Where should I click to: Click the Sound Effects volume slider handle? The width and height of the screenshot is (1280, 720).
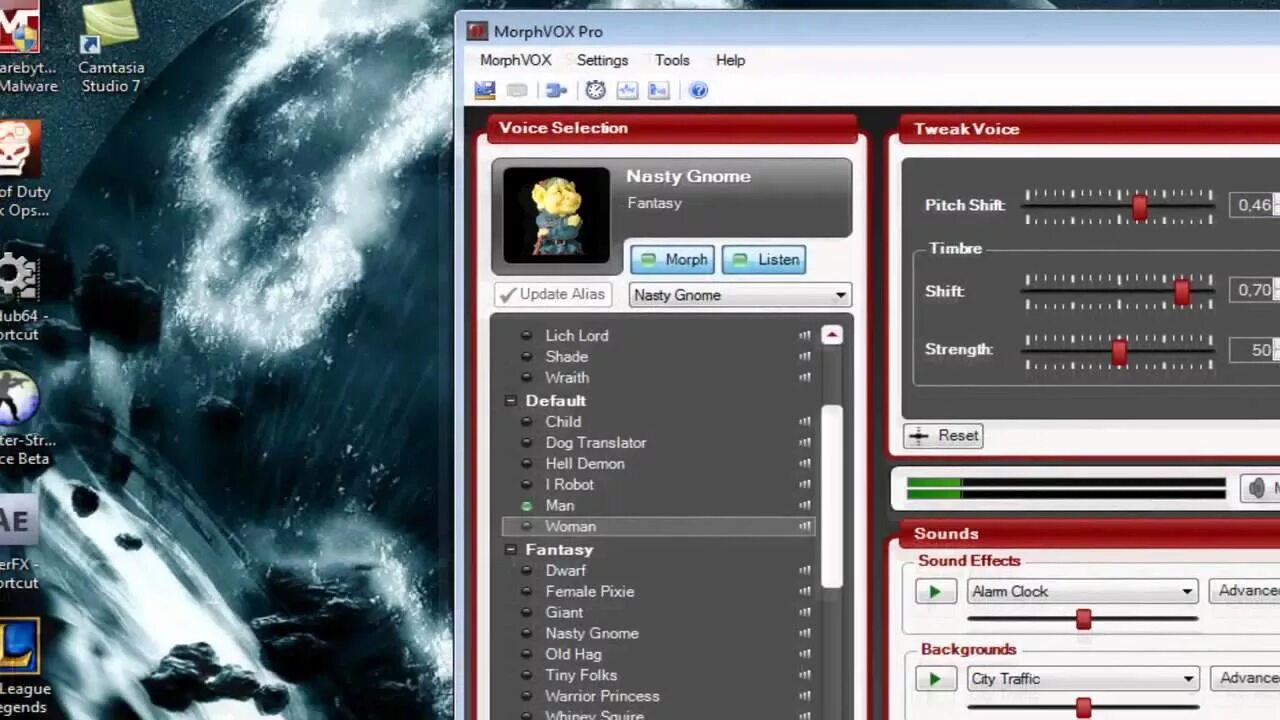click(x=1083, y=620)
